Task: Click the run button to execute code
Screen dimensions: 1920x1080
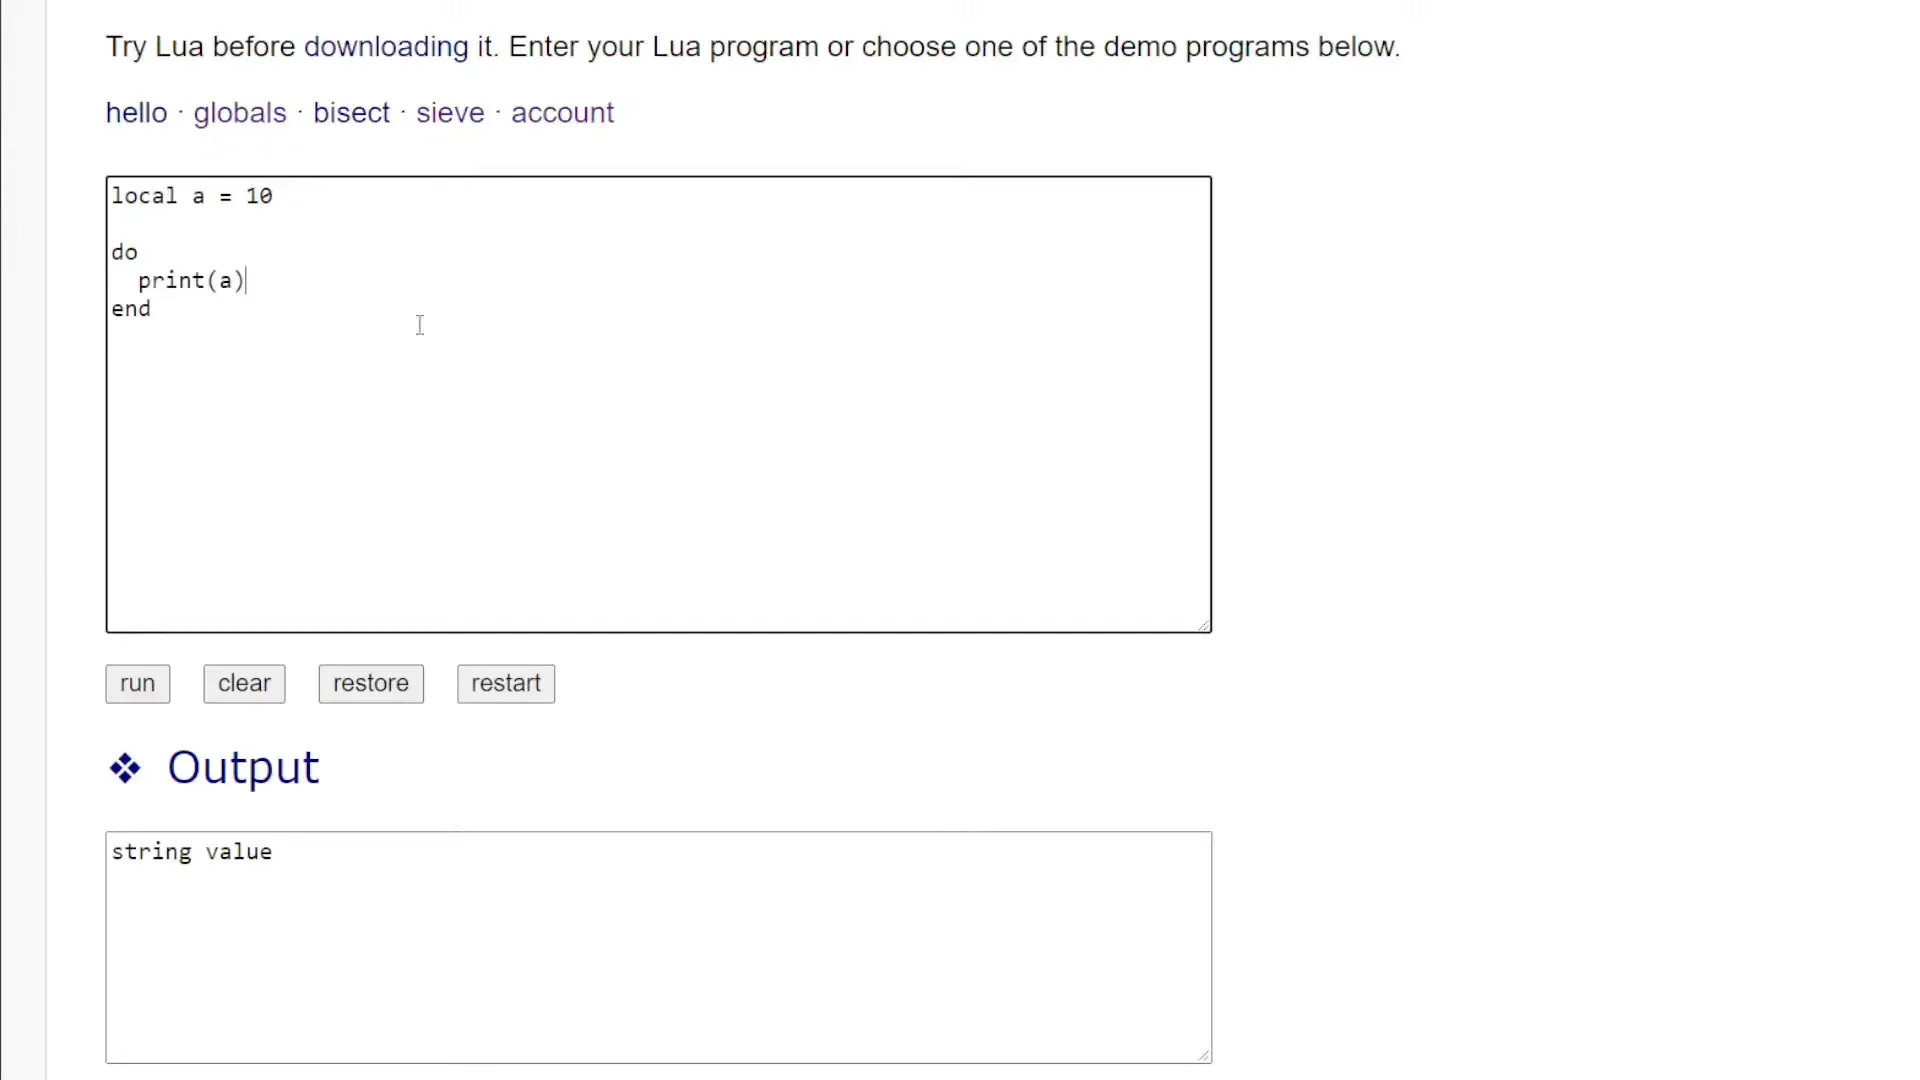Action: pos(137,683)
